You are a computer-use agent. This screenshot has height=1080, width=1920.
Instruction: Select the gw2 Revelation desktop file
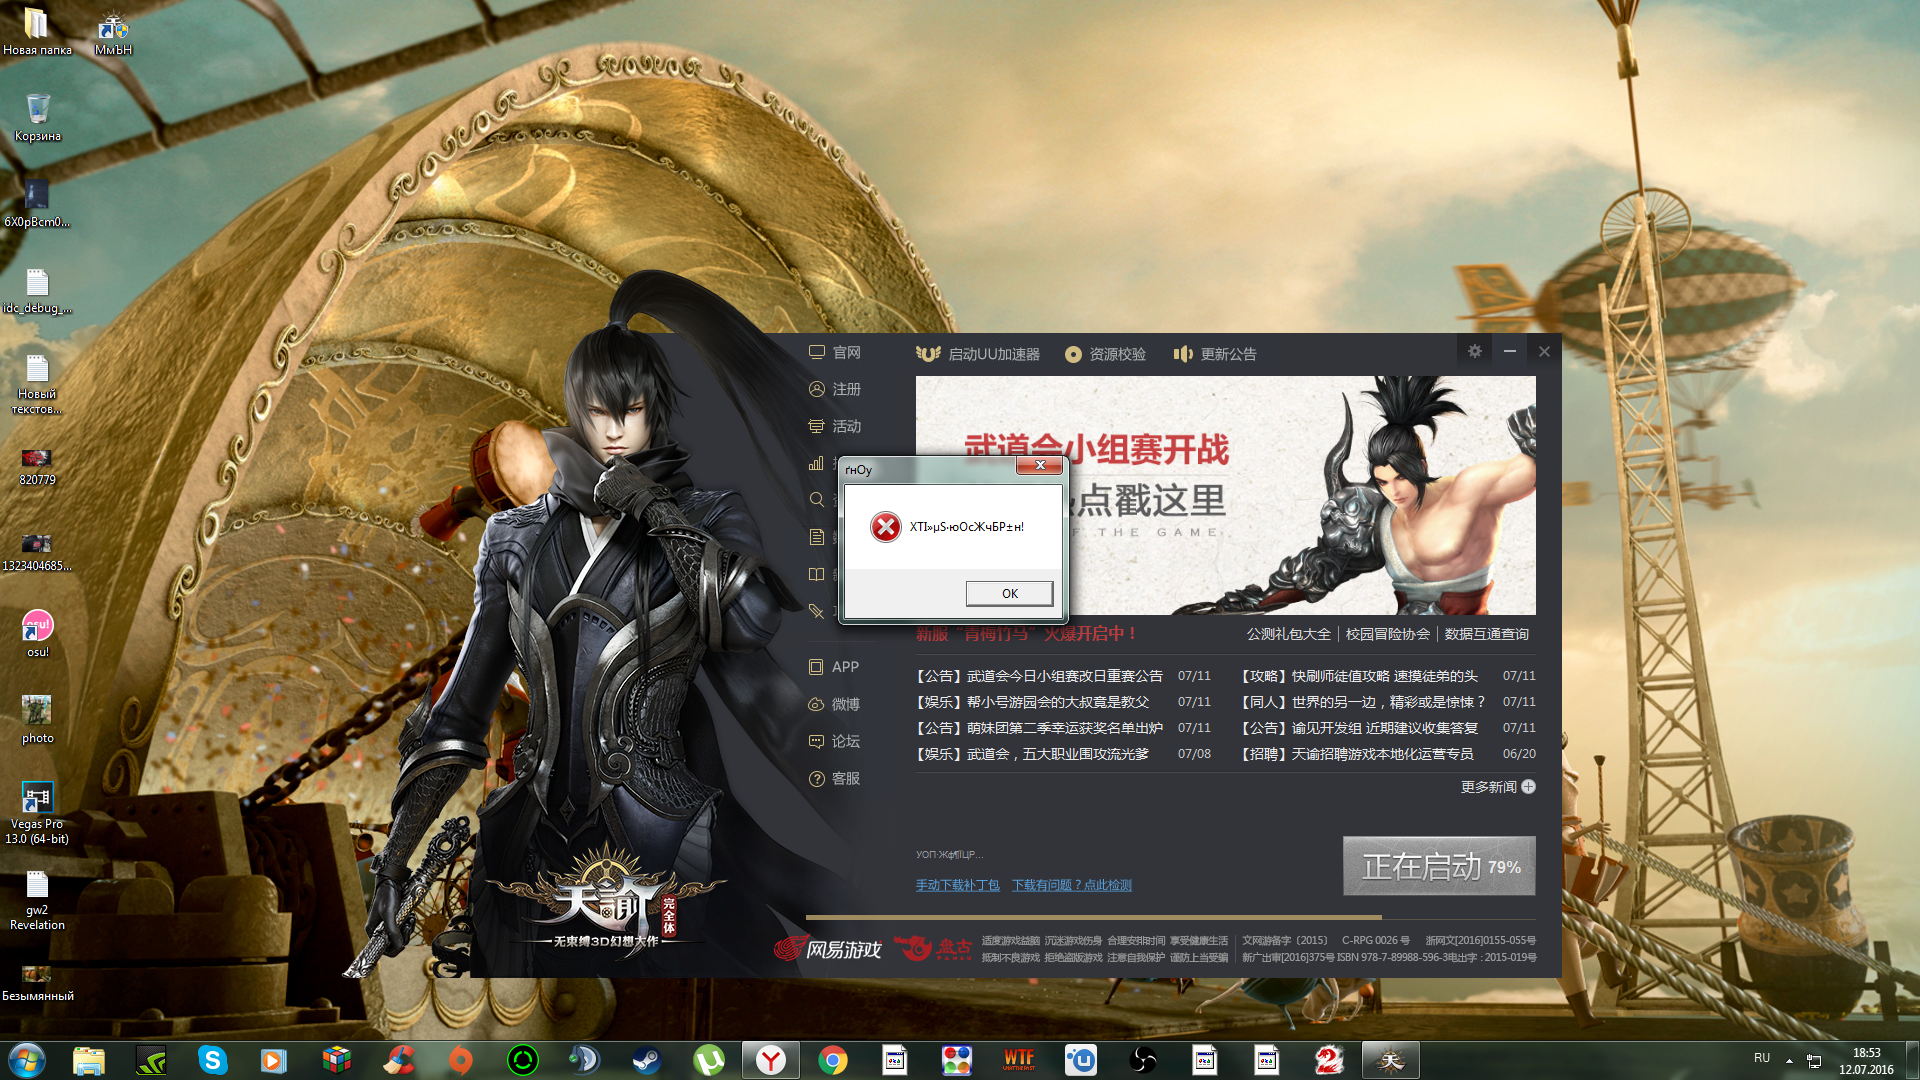(37, 898)
